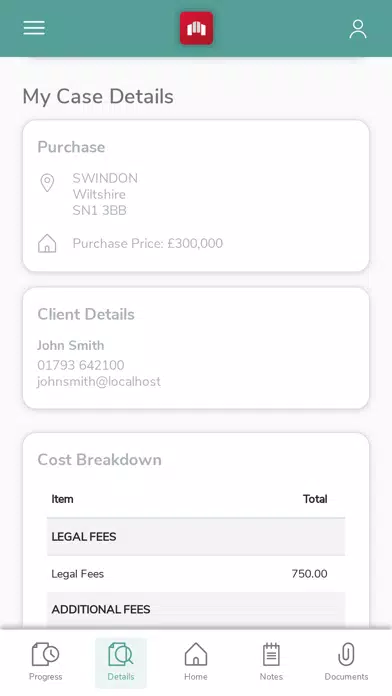Tap the Legal Fees 750.00 row
This screenshot has width=392, height=696.
(196, 573)
